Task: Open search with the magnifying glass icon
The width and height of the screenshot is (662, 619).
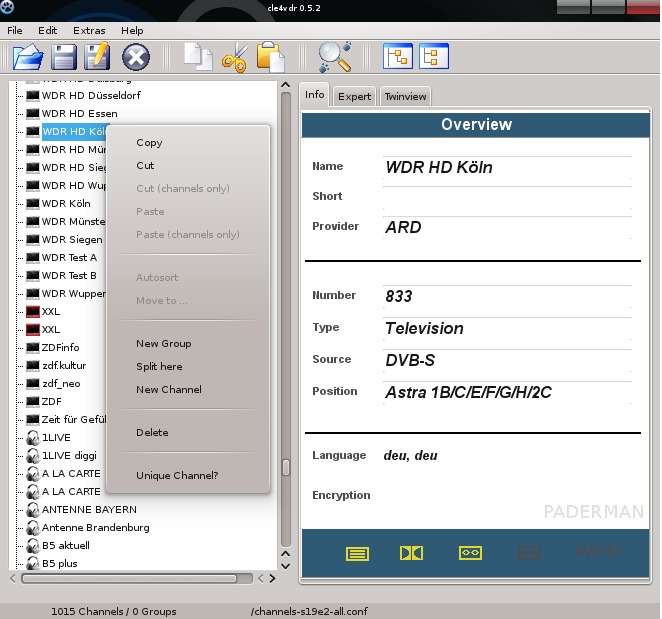Action: 333,57
